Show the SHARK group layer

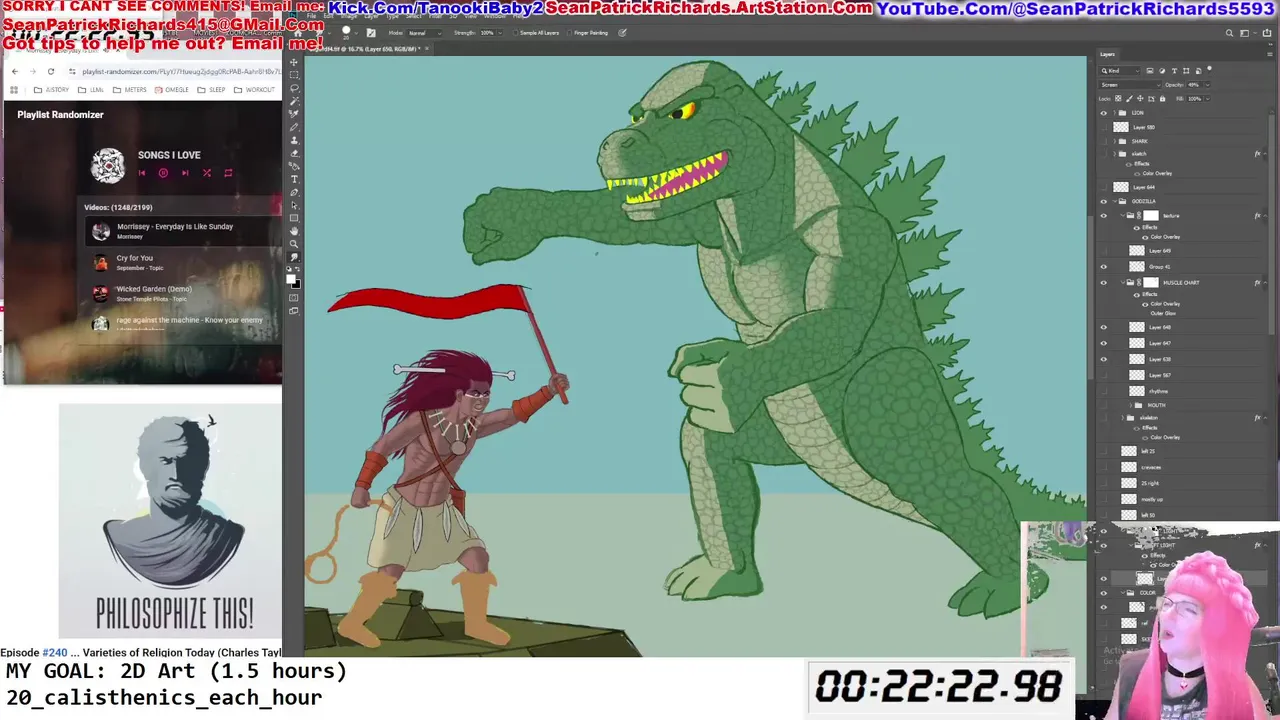click(x=1104, y=141)
